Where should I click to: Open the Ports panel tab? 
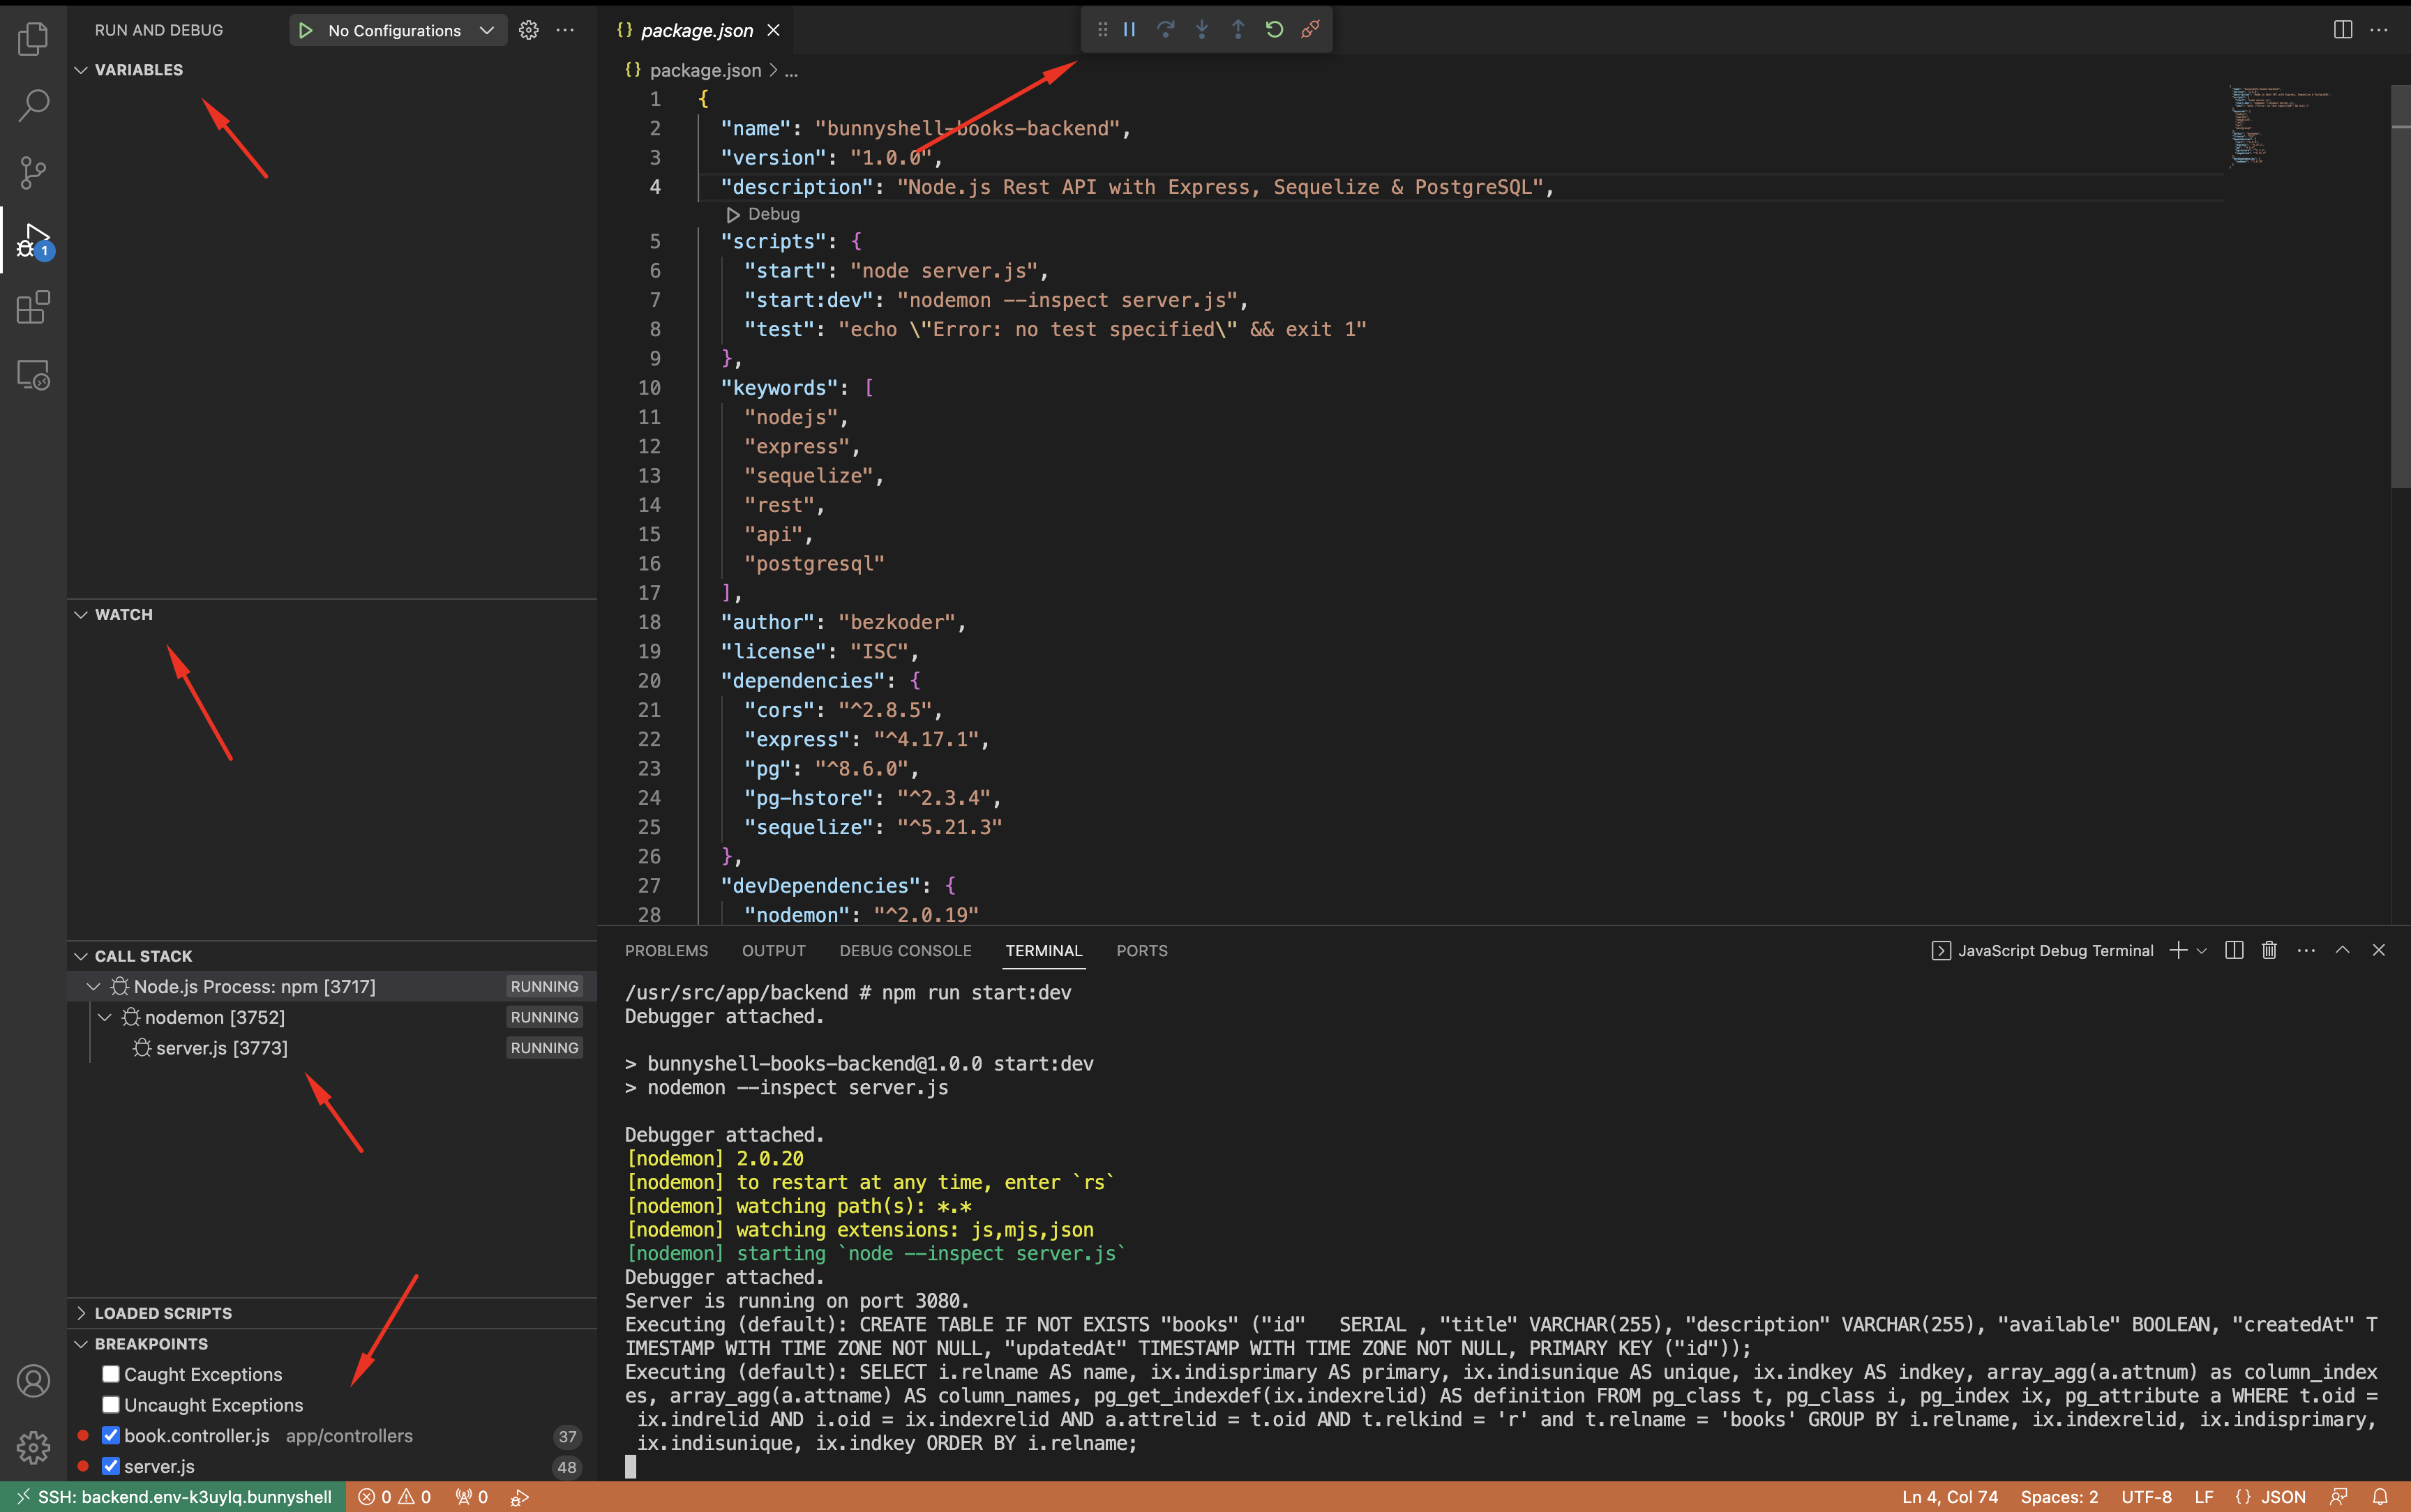(x=1141, y=950)
